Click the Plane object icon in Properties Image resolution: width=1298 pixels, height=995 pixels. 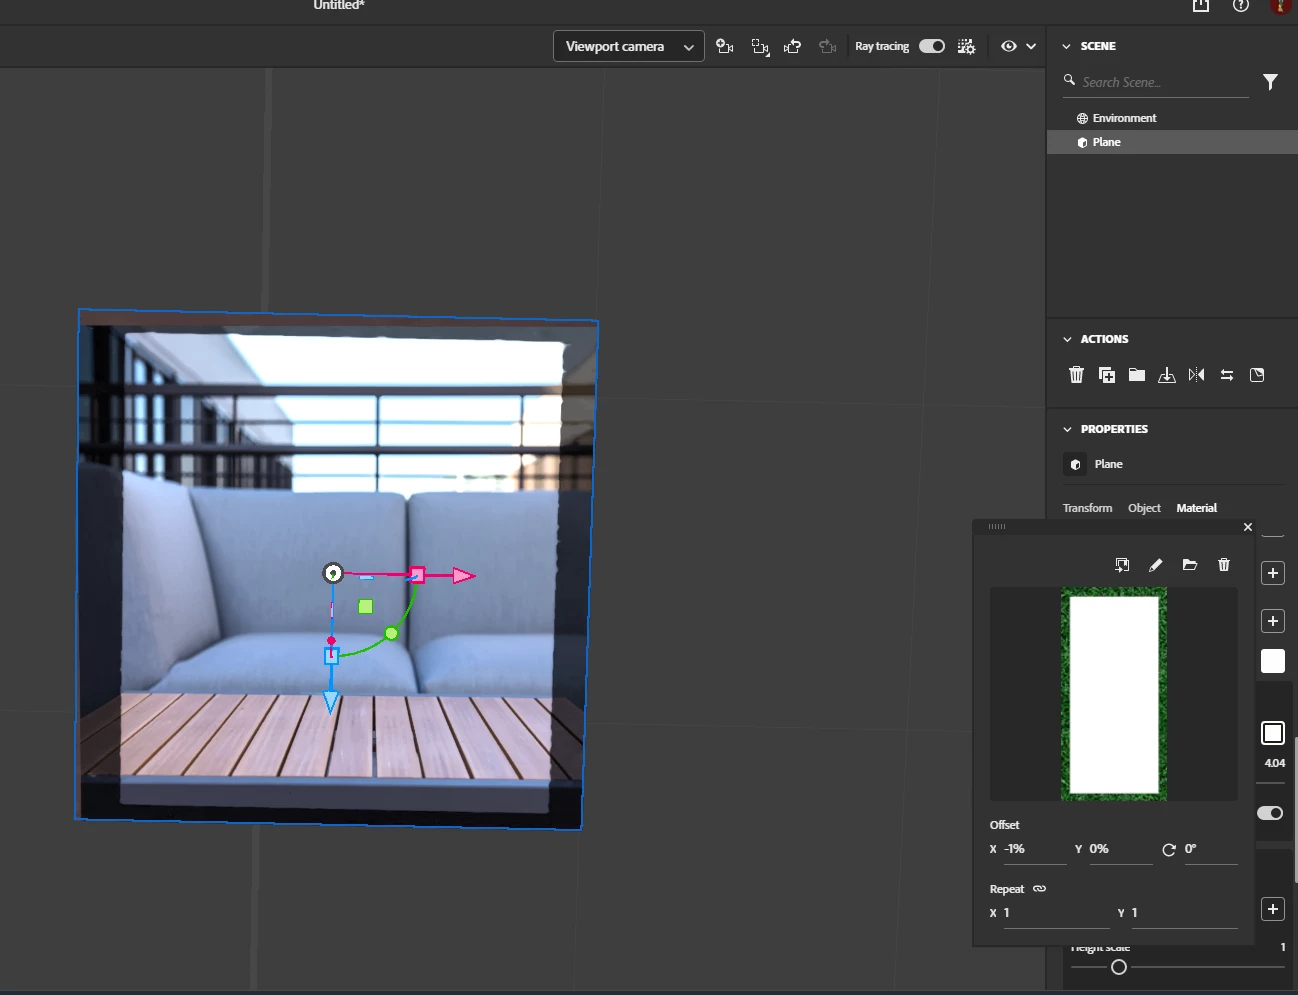1076,464
